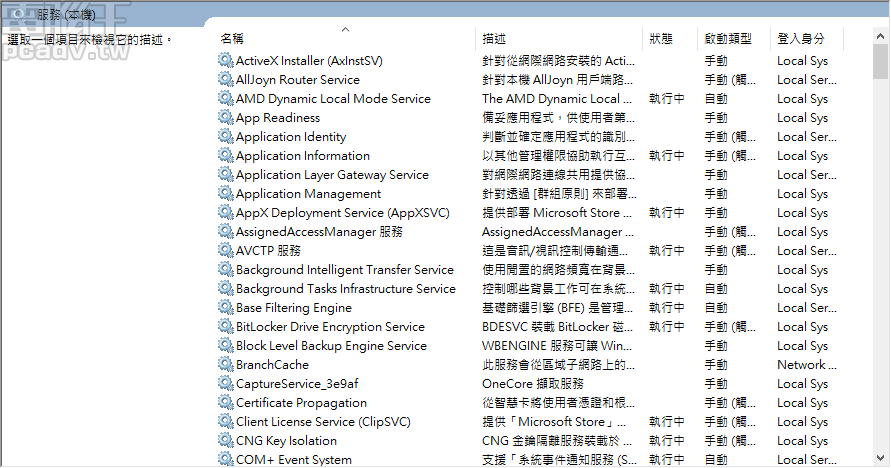
Task: Click the gear icon of Base Filtering Engine
Action: pos(226,307)
